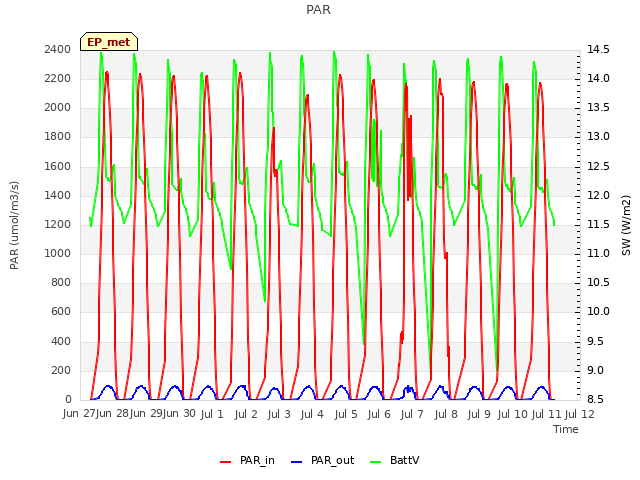Click the 'Jul 3' x-axis tick label
This screenshot has height=480, width=640.
click(x=279, y=414)
